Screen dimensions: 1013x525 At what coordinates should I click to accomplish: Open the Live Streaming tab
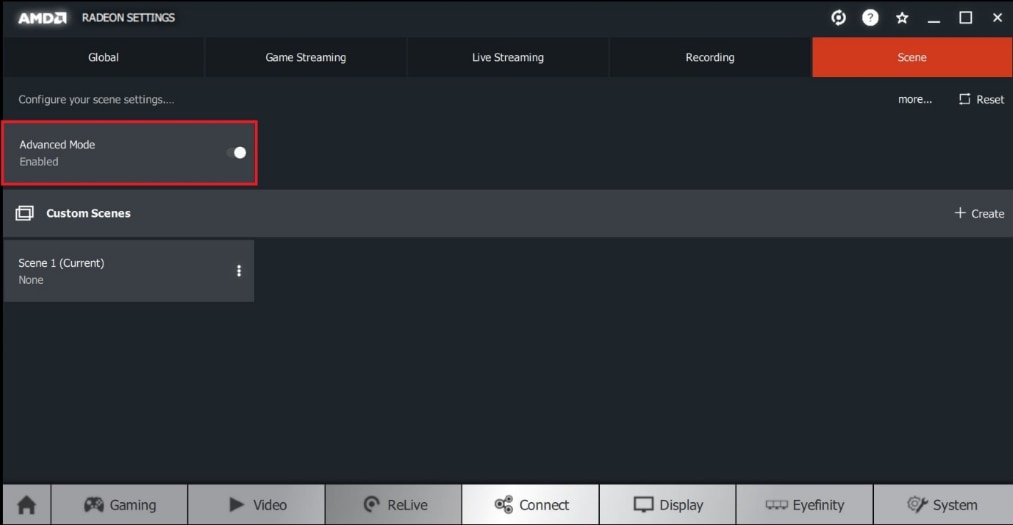click(507, 58)
